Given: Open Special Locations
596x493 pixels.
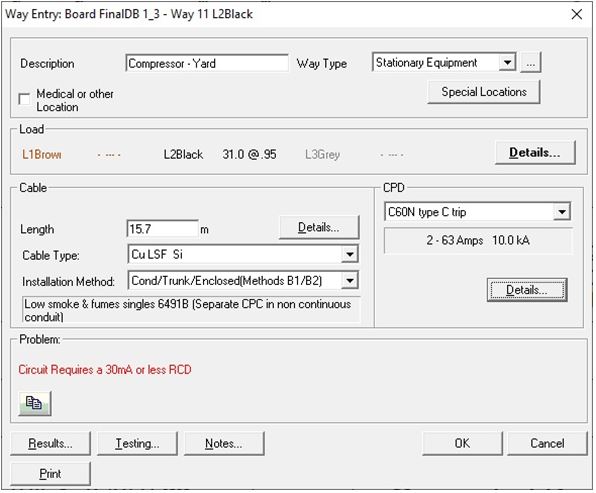Looking at the screenshot, I should tap(484, 92).
